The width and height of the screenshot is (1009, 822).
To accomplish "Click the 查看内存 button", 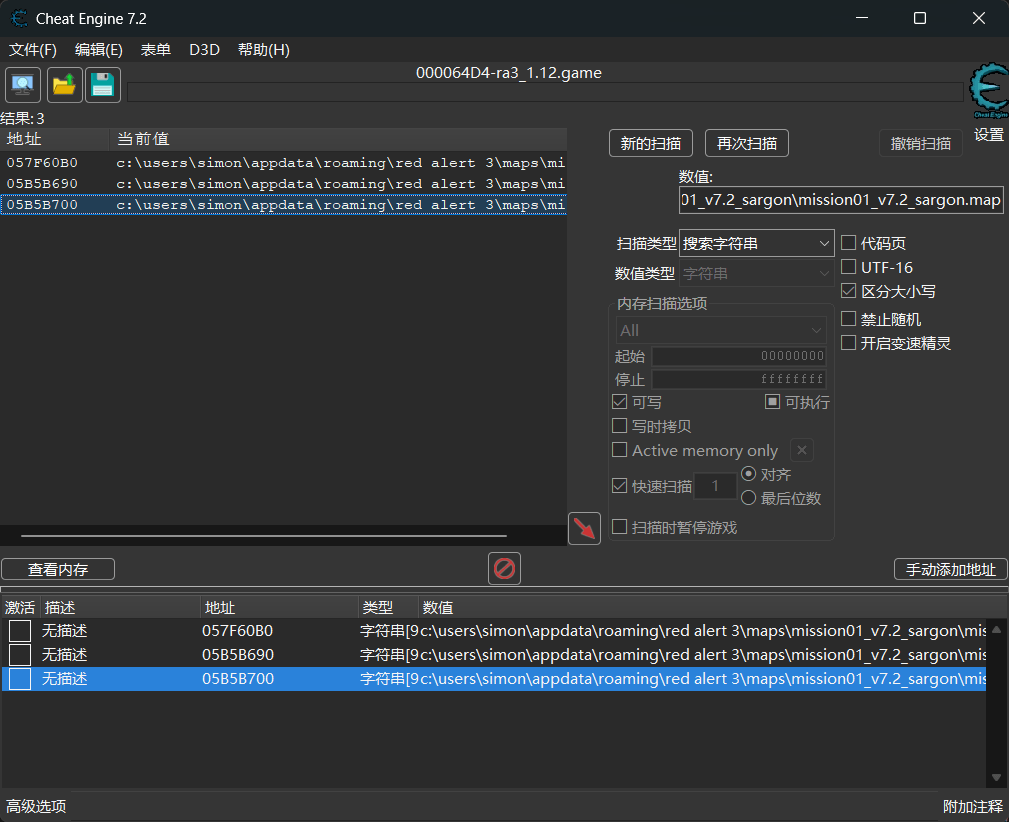I will click(58, 569).
